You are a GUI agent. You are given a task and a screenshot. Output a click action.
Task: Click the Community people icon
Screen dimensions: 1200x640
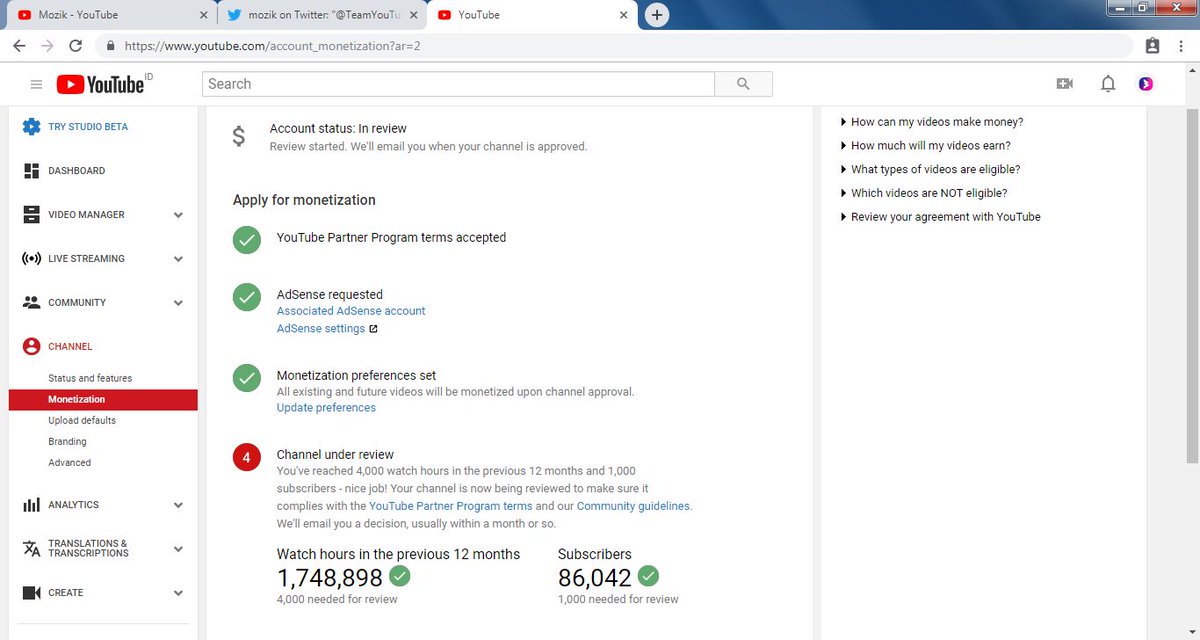click(32, 302)
